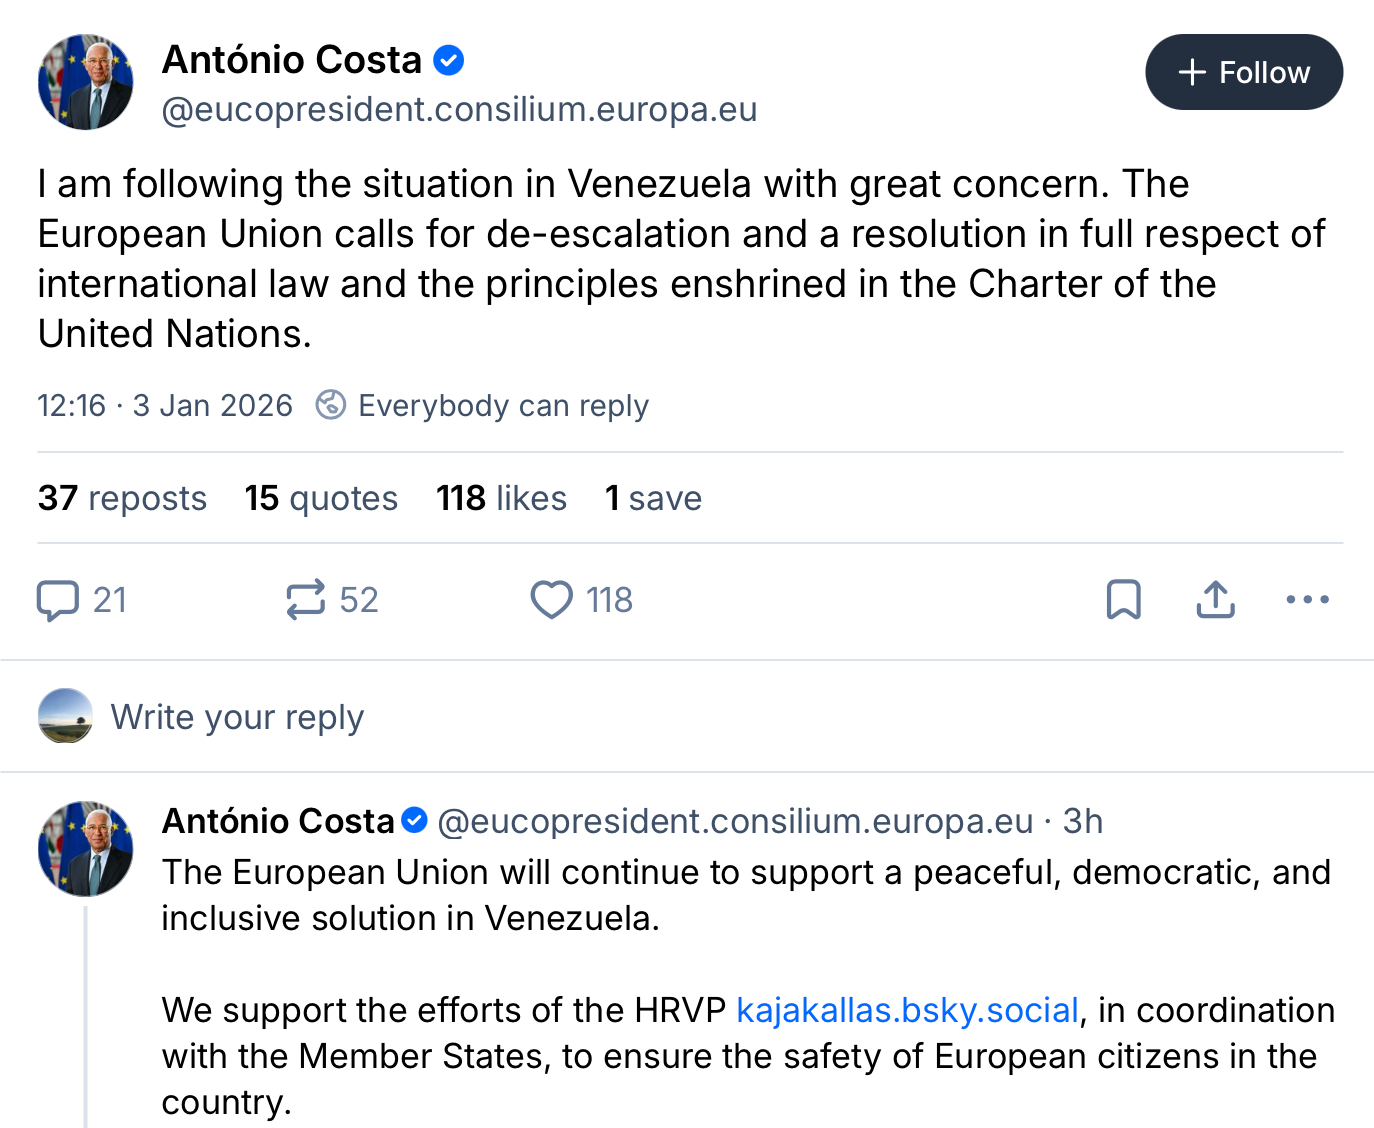Click your own avatar beside reply box
The height and width of the screenshot is (1128, 1374).
point(65,716)
